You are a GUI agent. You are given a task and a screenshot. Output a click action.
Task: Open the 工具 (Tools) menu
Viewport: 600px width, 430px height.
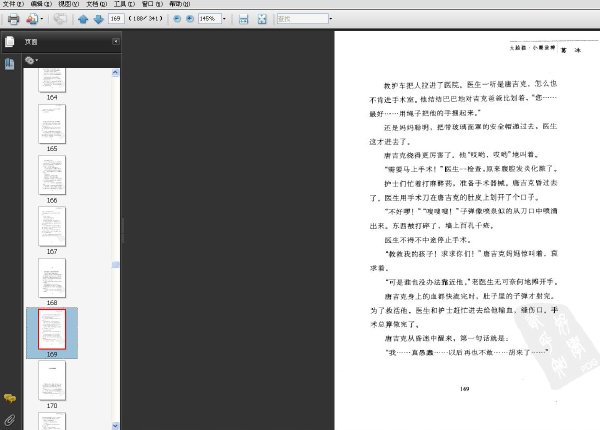point(124,4)
